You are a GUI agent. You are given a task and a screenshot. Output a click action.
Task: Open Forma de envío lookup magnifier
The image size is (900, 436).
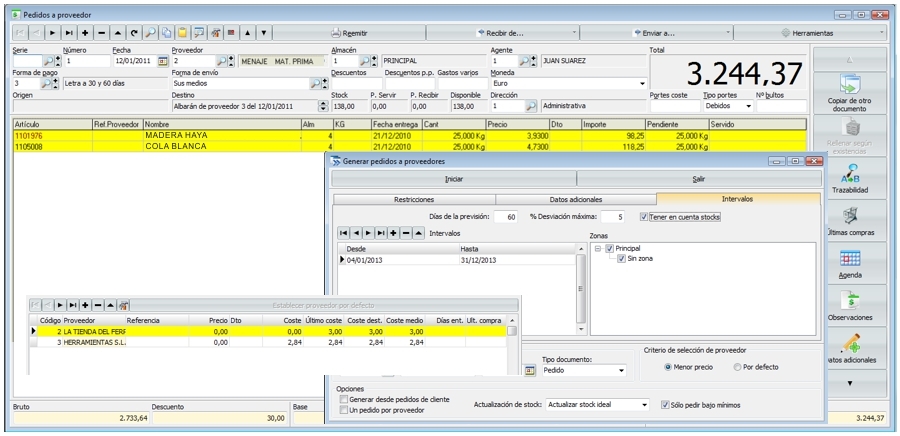point(316,83)
